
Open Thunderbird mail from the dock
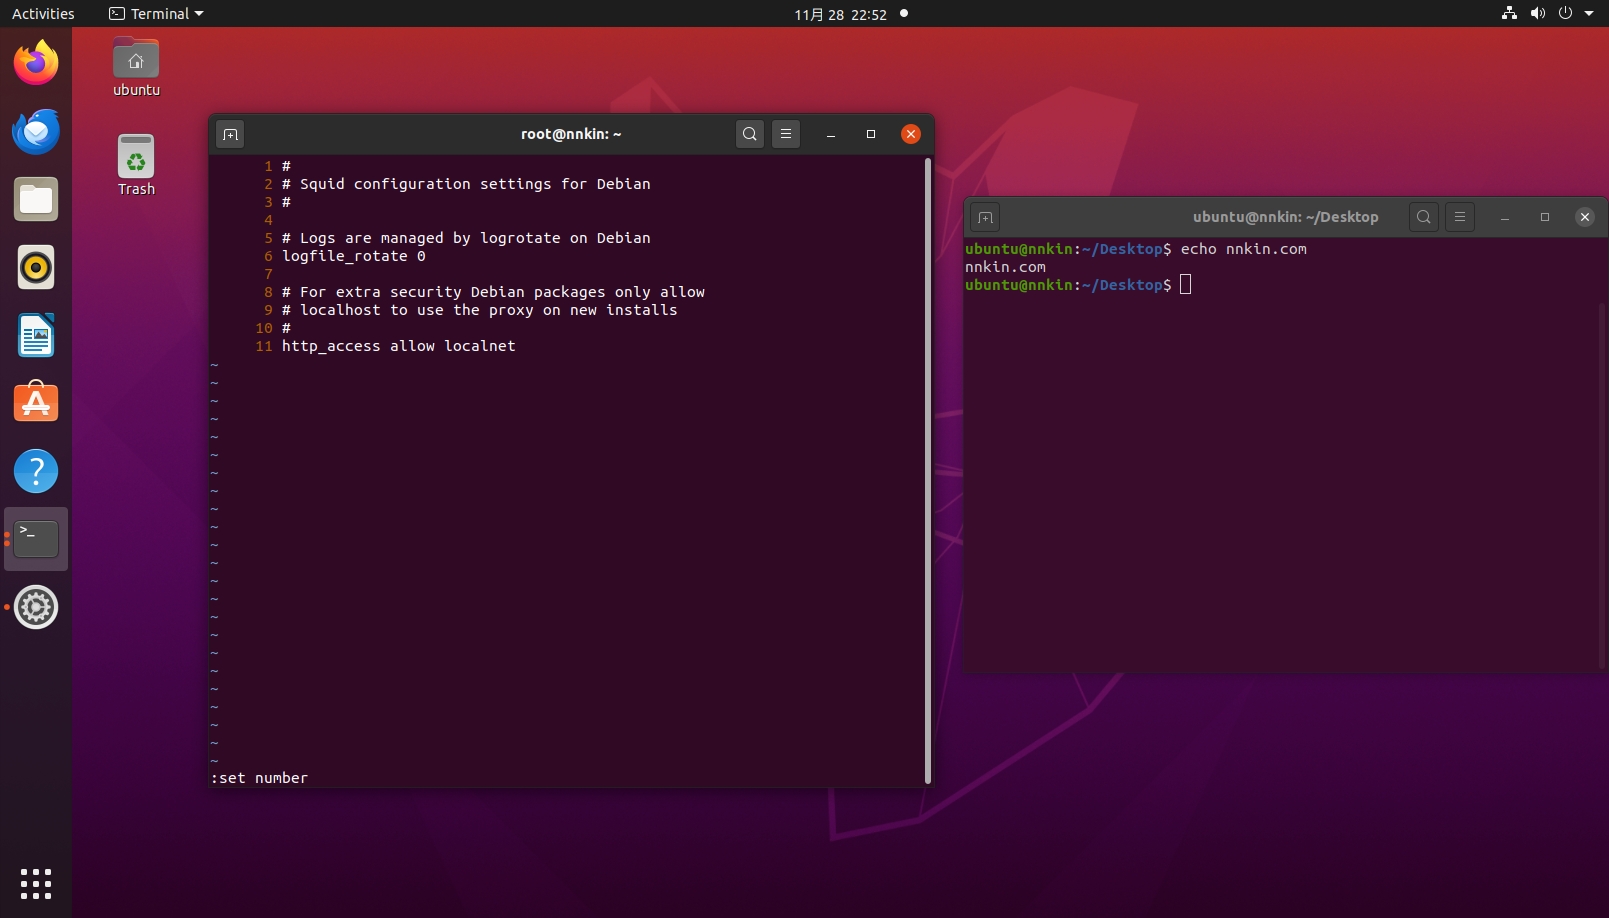click(36, 132)
